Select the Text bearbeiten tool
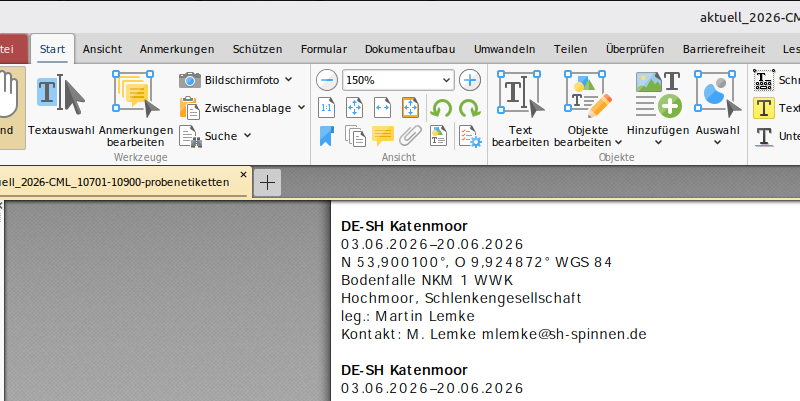Viewport: 800px width, 401px height. pos(520,109)
